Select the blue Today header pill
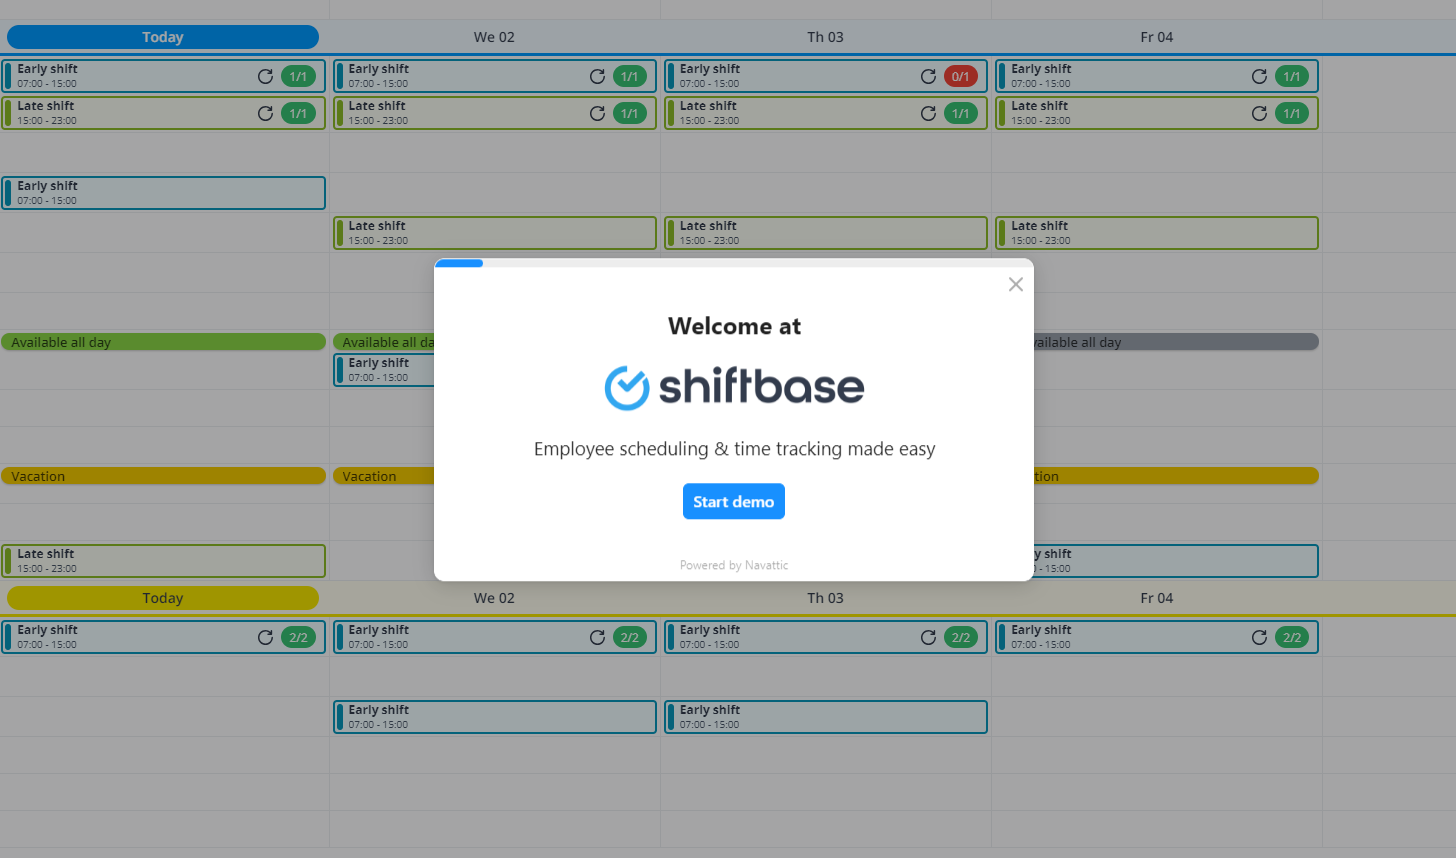 163,37
